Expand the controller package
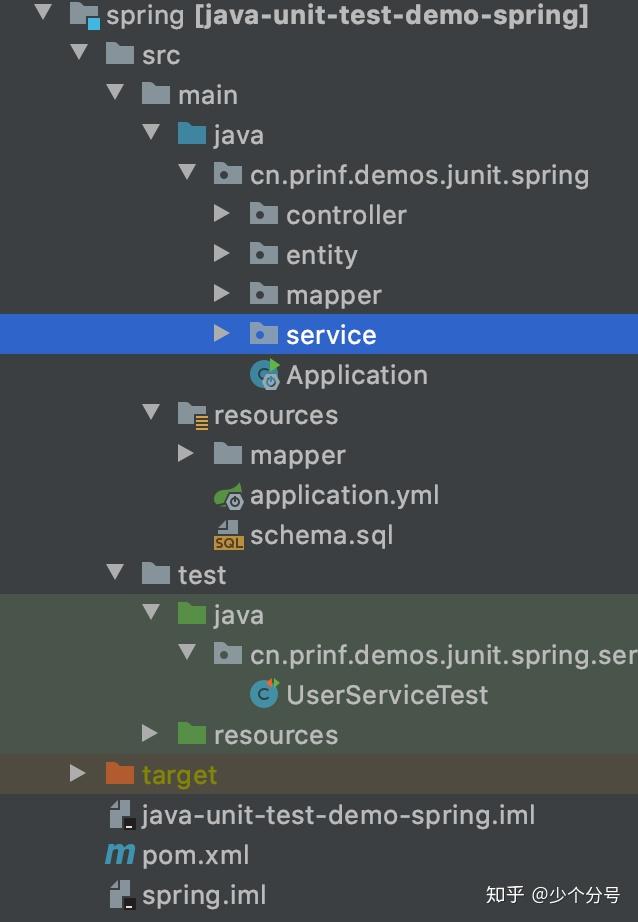 (x=222, y=214)
